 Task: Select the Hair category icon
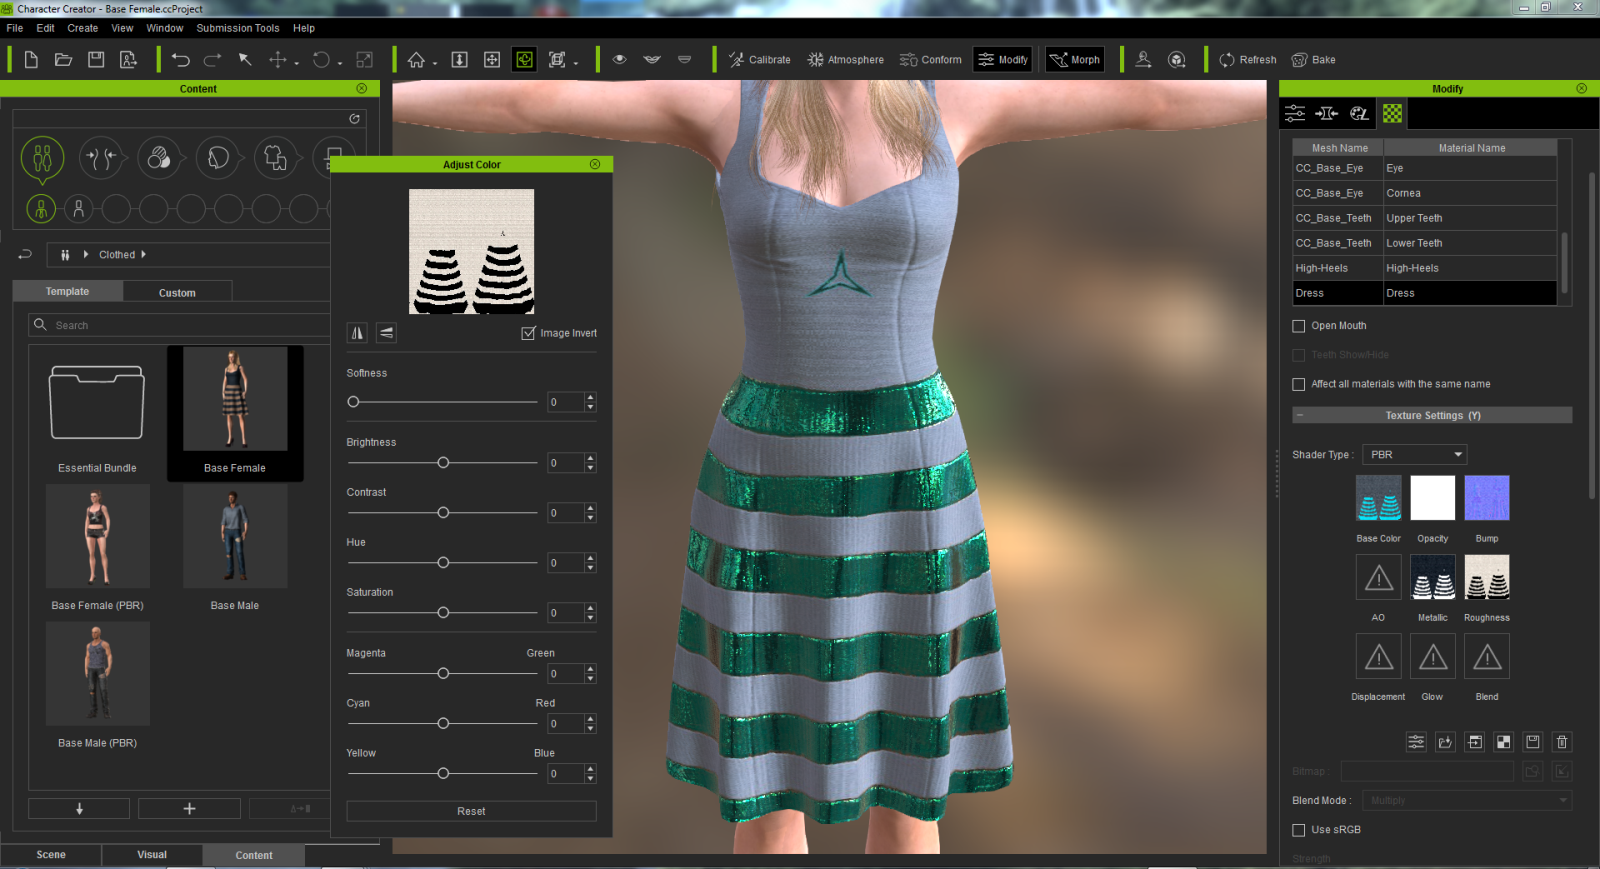(x=218, y=158)
